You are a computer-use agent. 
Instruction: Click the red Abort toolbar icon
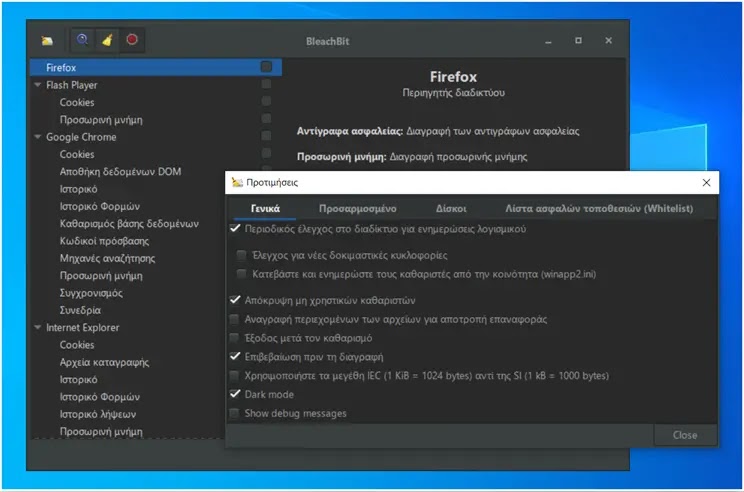(x=132, y=39)
